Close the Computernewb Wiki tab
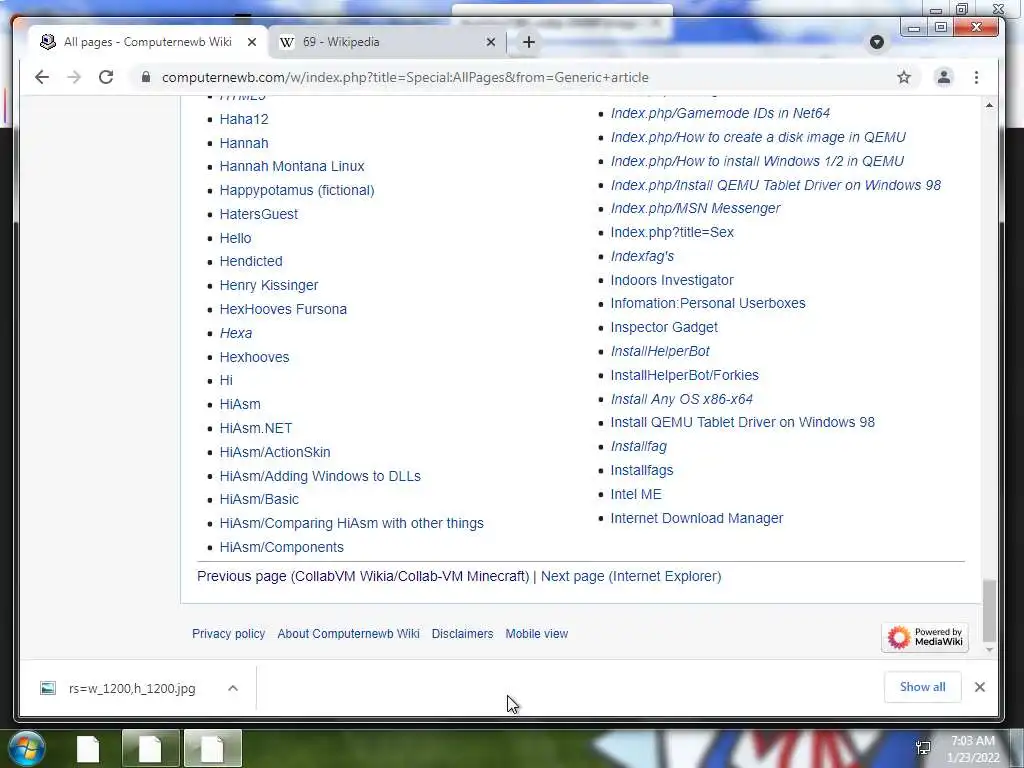 [252, 42]
